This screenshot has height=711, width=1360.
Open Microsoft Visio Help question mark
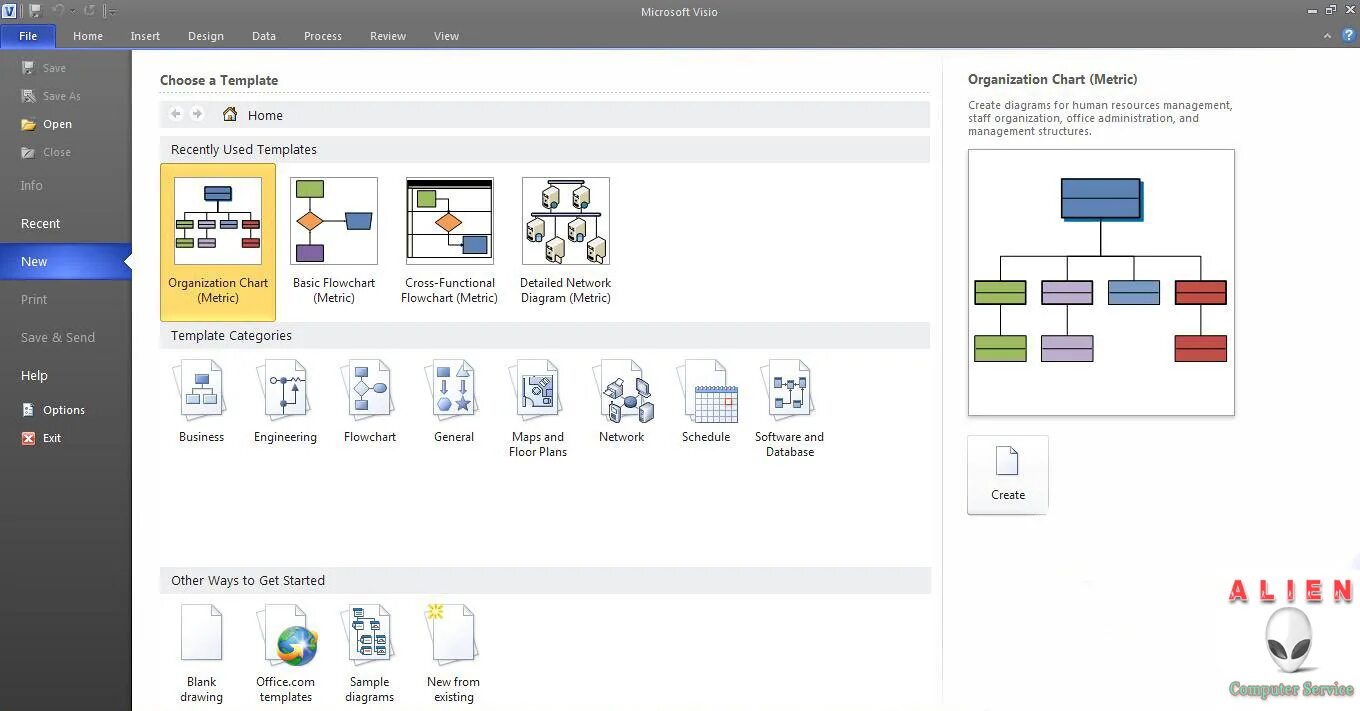[x=1348, y=35]
